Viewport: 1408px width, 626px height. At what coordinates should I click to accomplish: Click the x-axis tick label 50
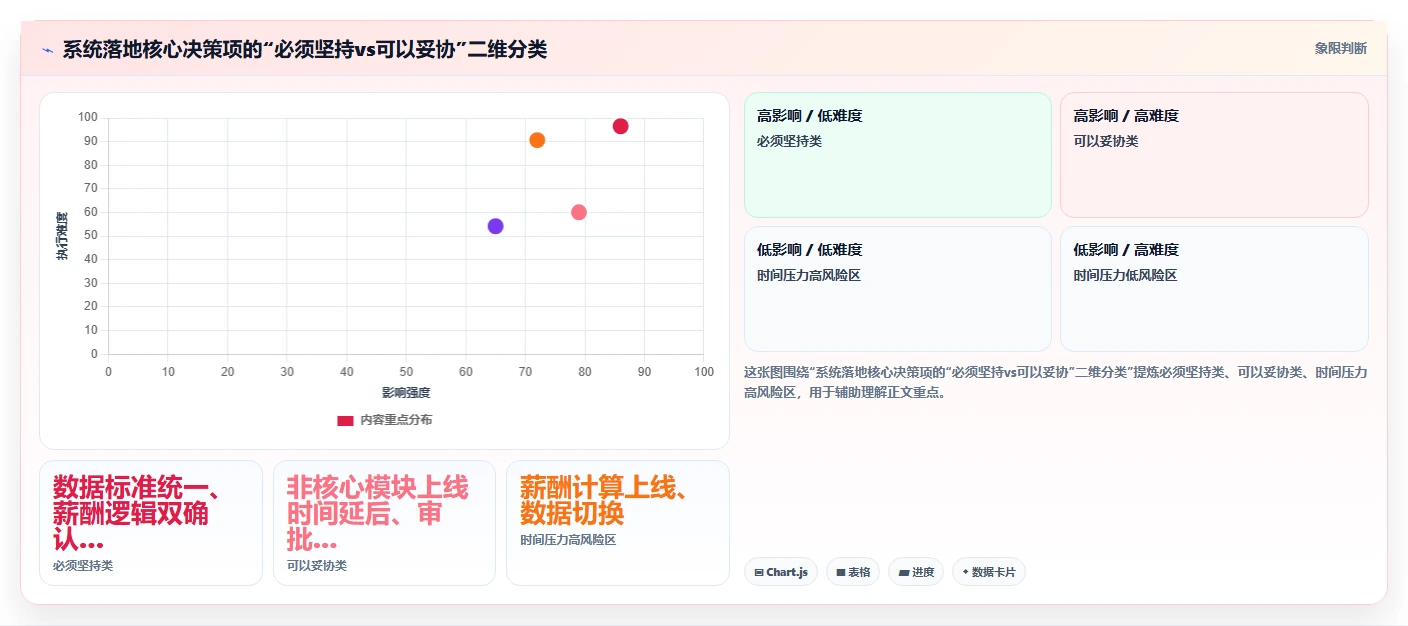coord(406,372)
